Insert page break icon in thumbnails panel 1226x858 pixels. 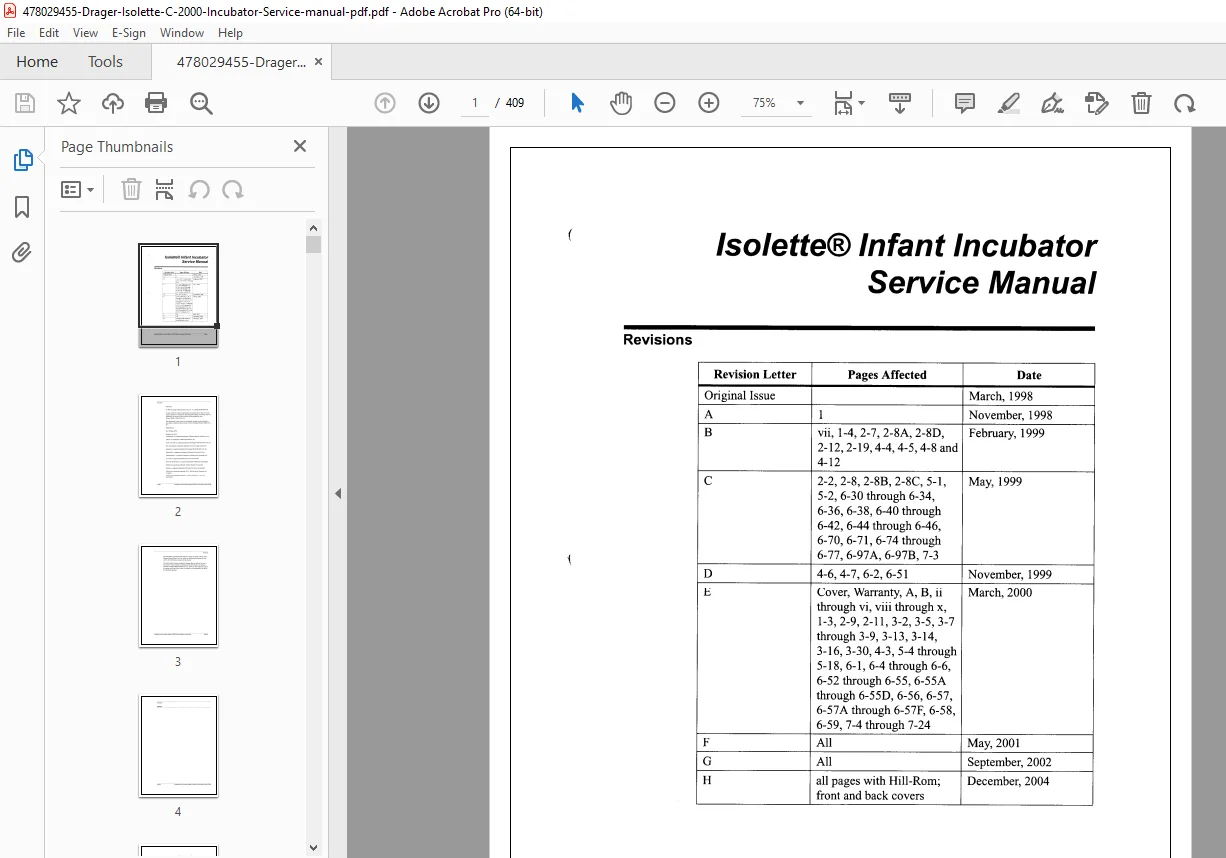coord(165,189)
